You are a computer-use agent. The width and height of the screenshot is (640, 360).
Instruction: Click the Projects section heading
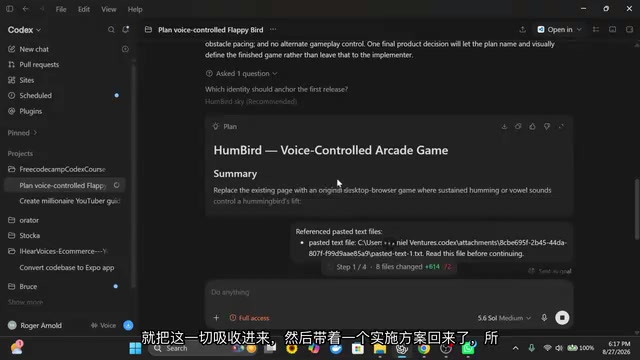click(x=20, y=153)
